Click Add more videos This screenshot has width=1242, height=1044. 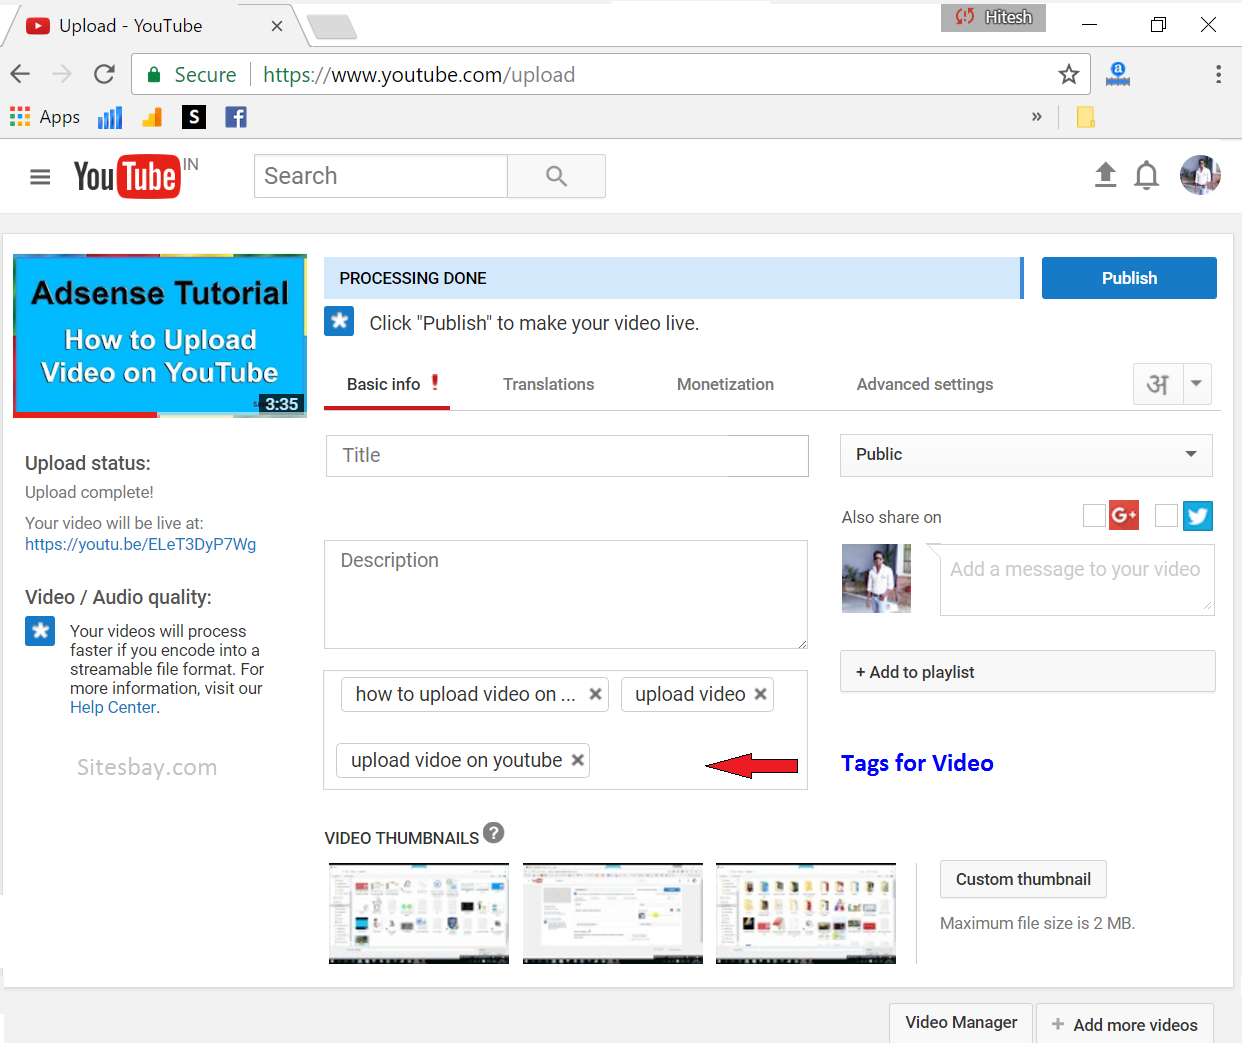click(1125, 1024)
